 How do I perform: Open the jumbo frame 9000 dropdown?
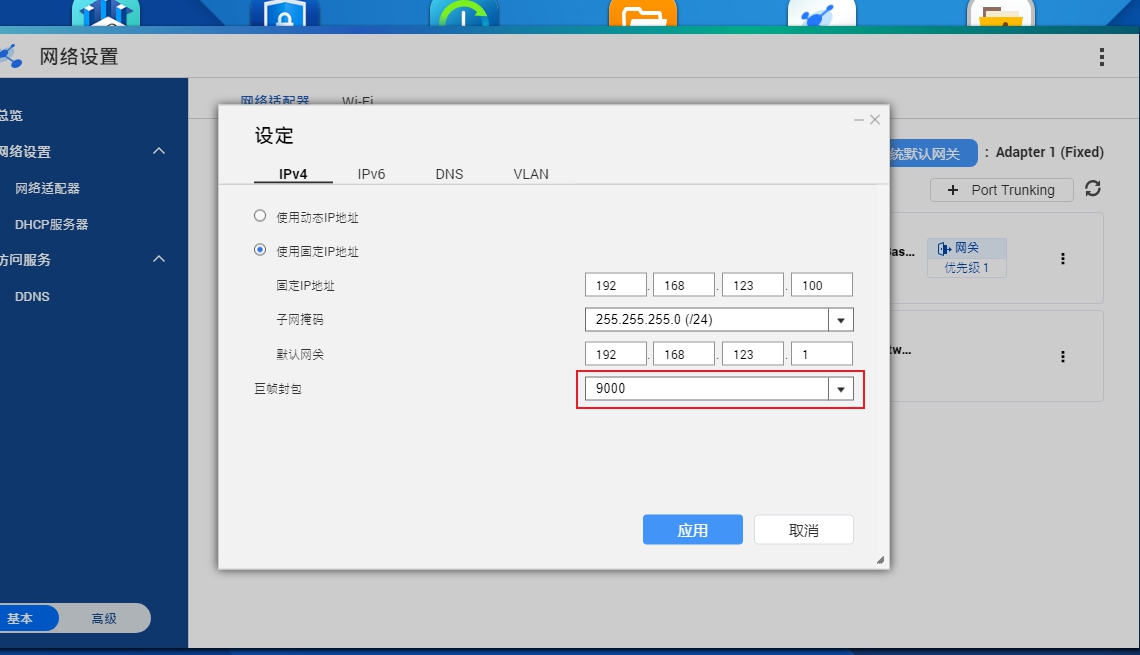pos(840,388)
